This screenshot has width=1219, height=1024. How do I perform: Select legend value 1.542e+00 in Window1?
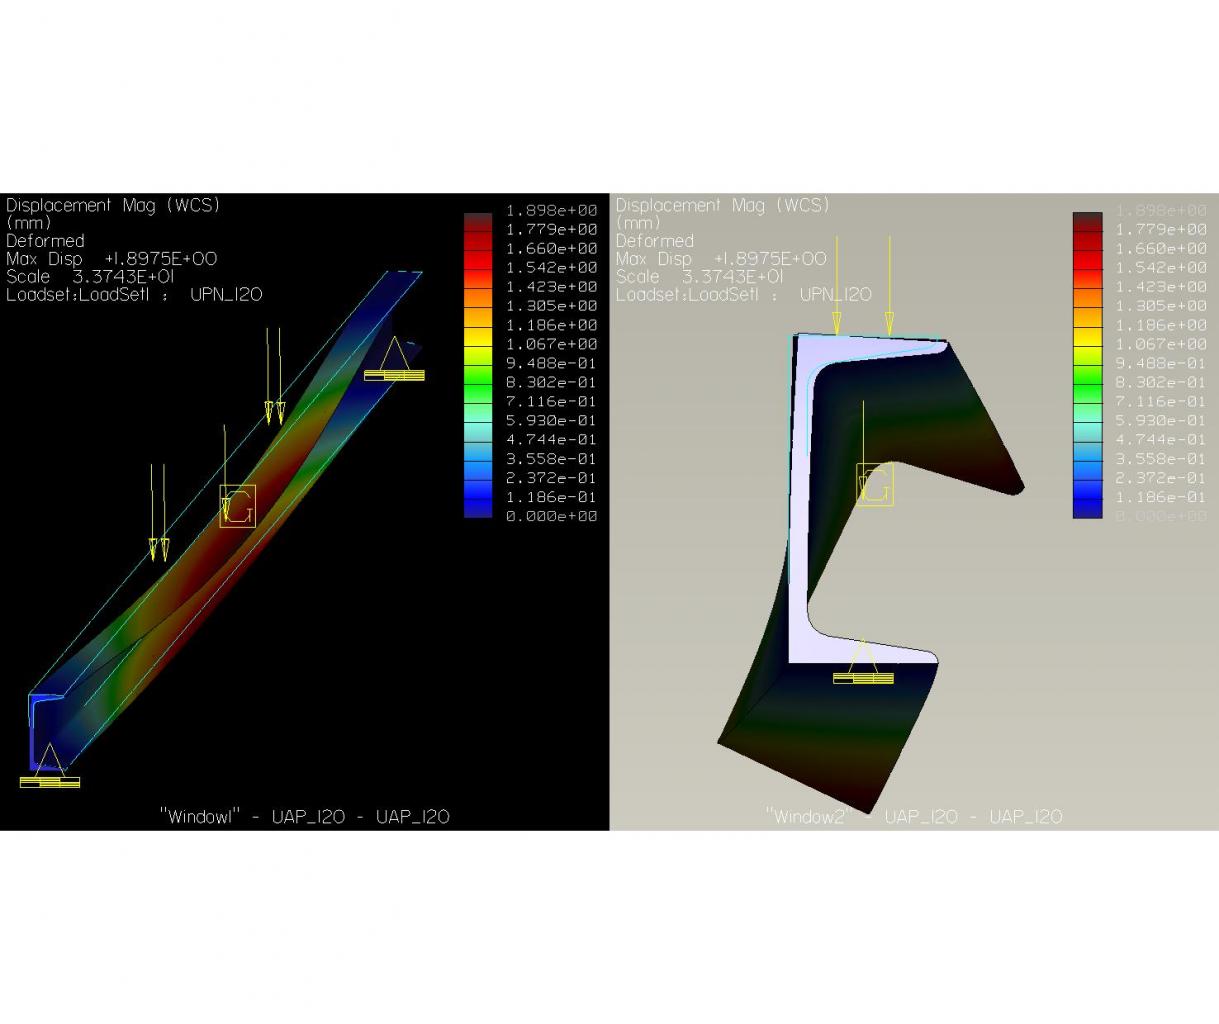coord(552,268)
